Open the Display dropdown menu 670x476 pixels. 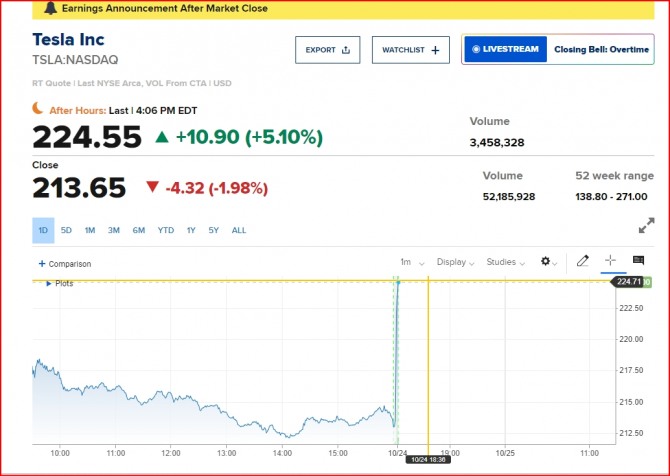pos(455,262)
